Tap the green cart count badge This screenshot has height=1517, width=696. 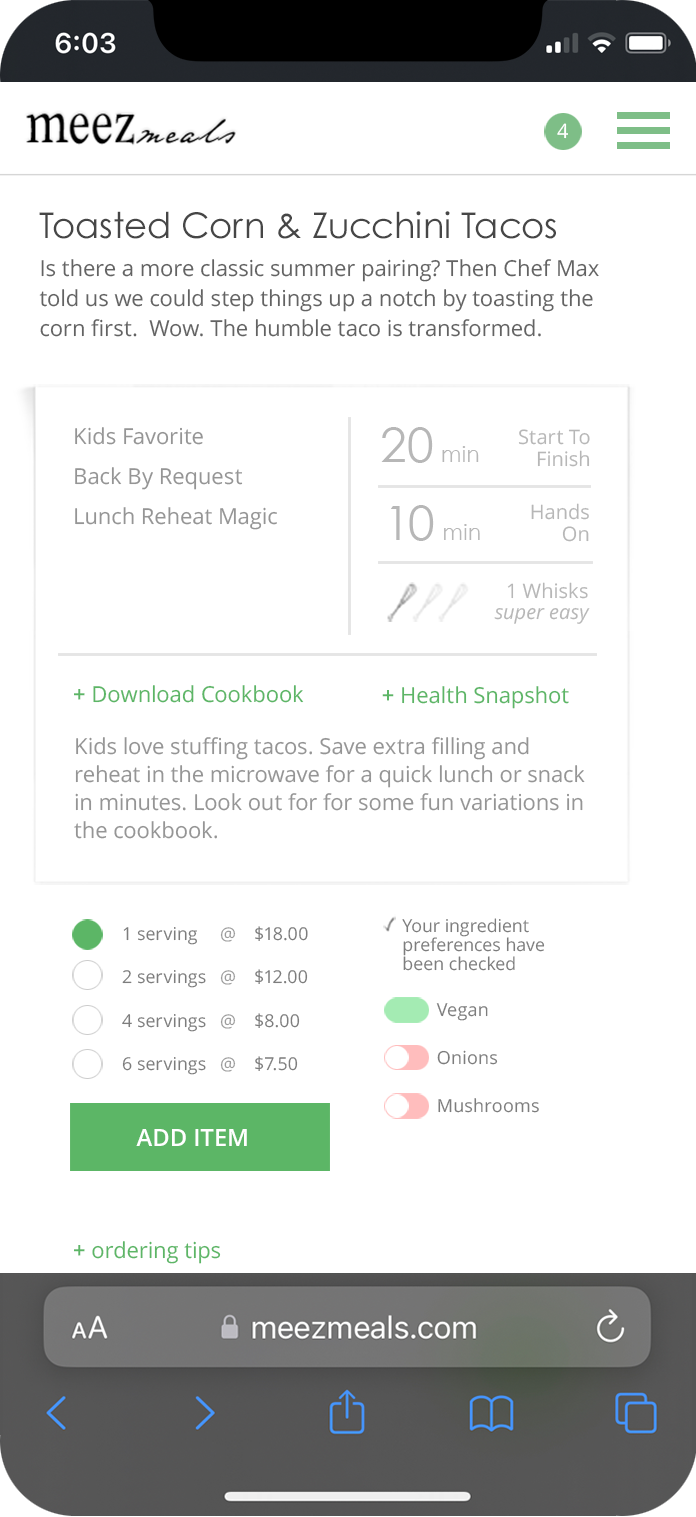click(x=563, y=132)
